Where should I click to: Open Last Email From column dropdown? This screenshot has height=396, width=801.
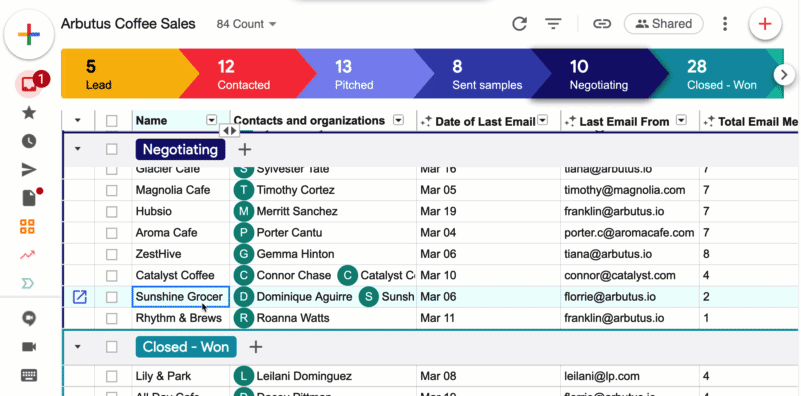coord(681,120)
